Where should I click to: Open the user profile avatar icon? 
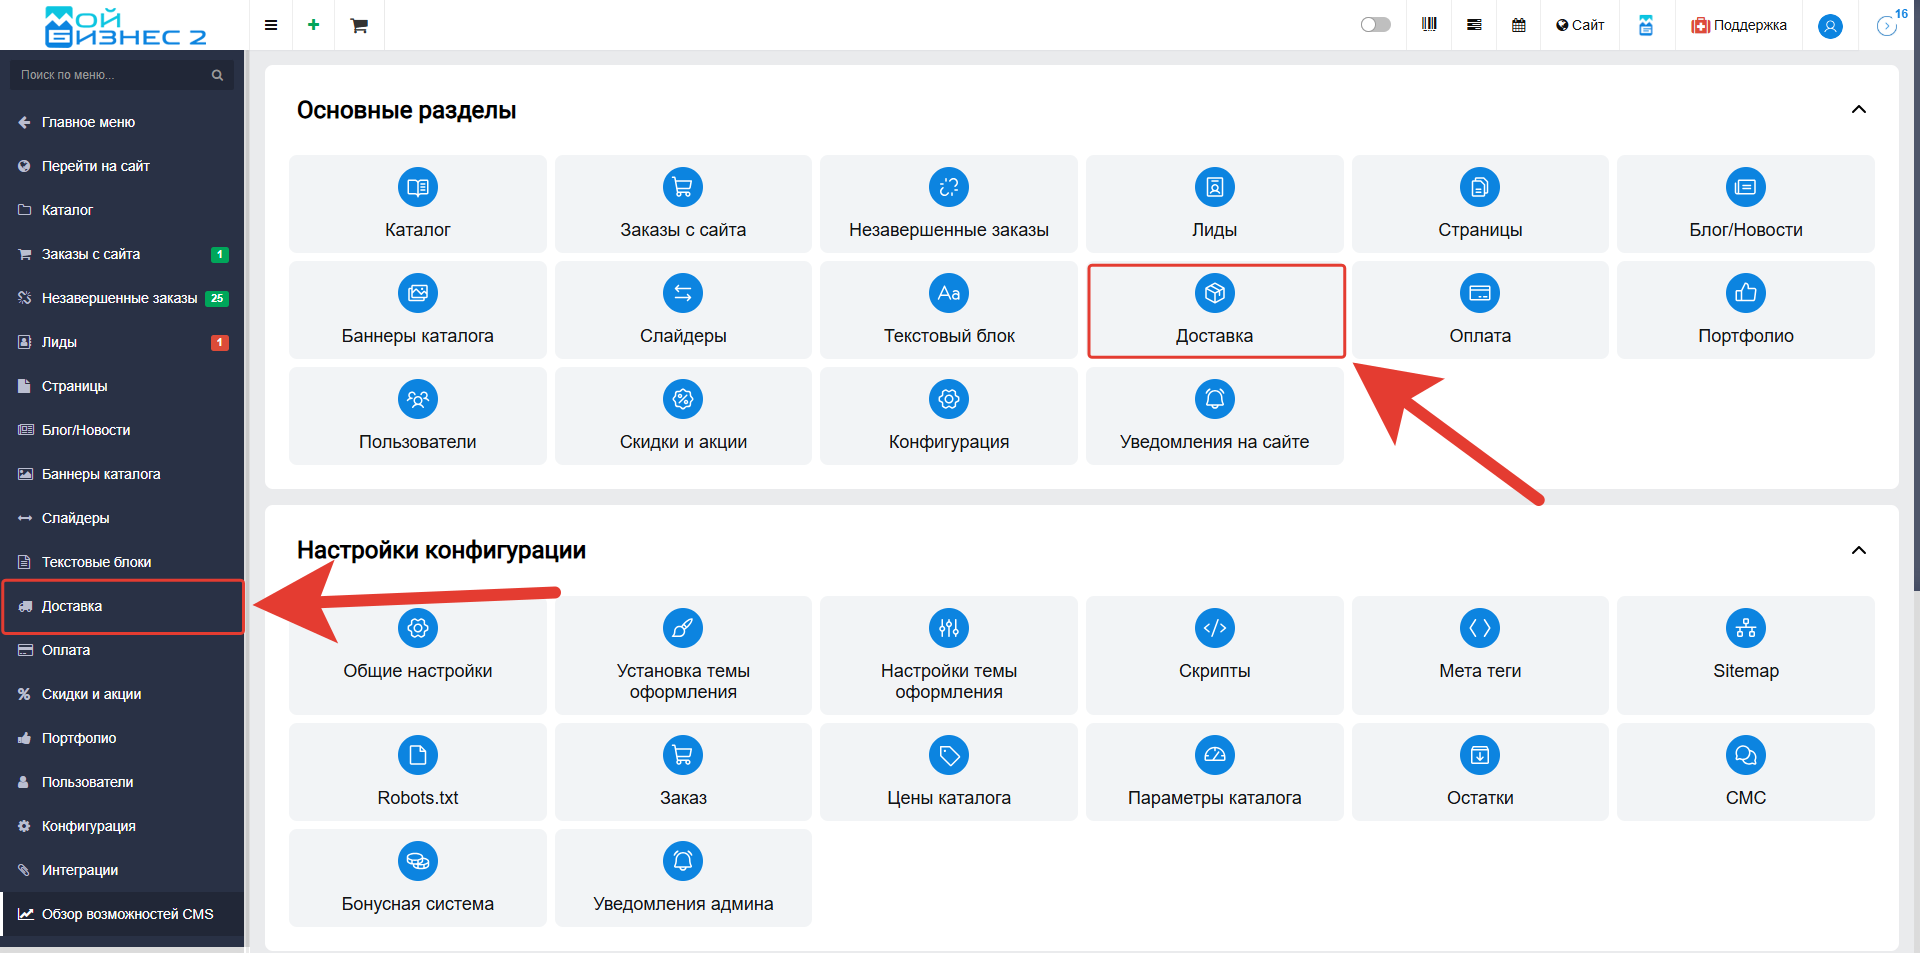point(1830,26)
